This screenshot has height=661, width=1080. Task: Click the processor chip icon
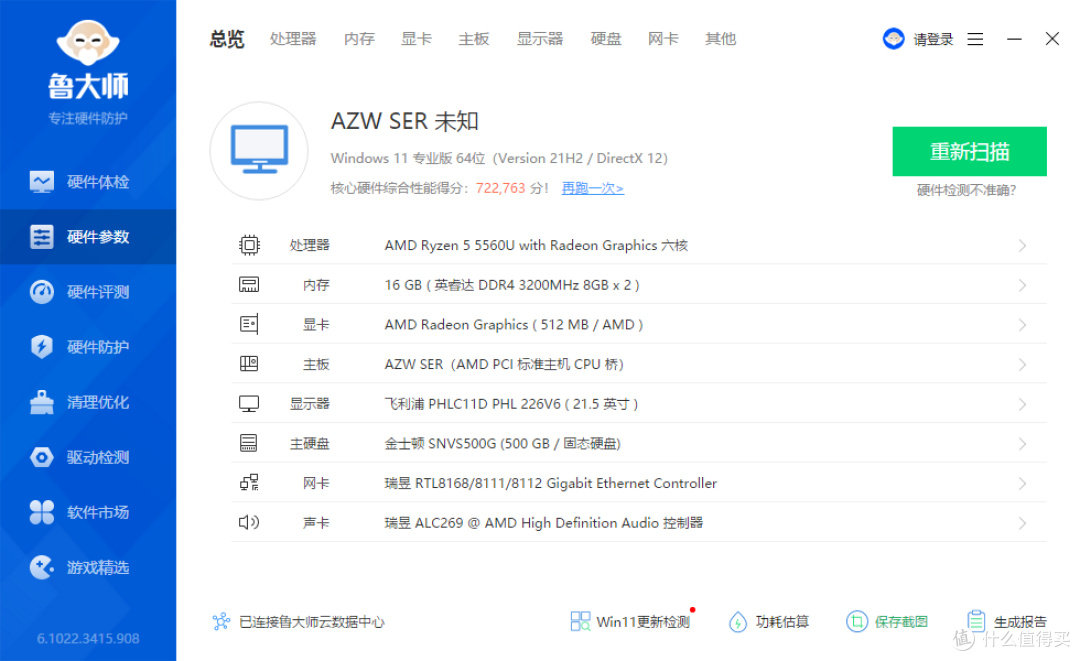pos(249,245)
